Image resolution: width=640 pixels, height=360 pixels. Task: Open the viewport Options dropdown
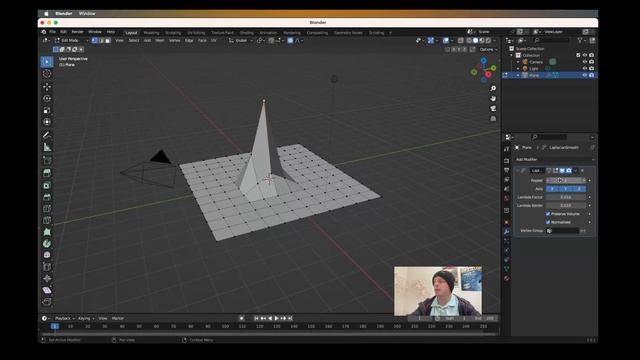pyautogui.click(x=488, y=49)
